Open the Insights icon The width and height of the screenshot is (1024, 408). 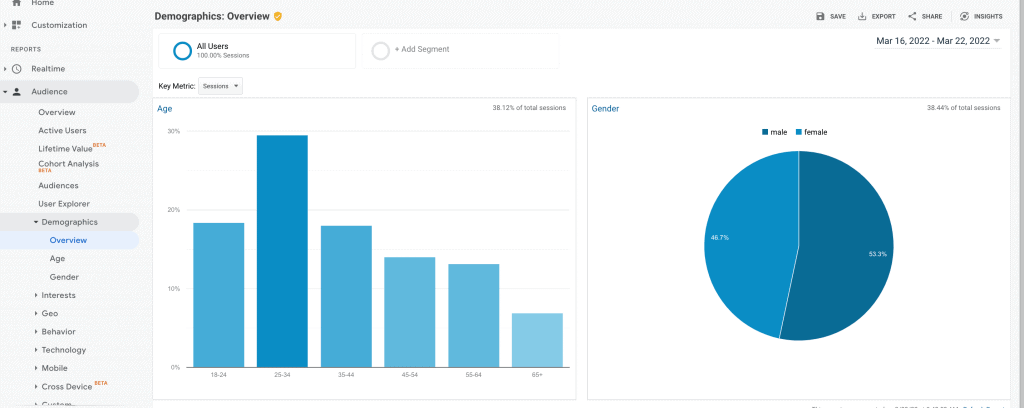964,16
